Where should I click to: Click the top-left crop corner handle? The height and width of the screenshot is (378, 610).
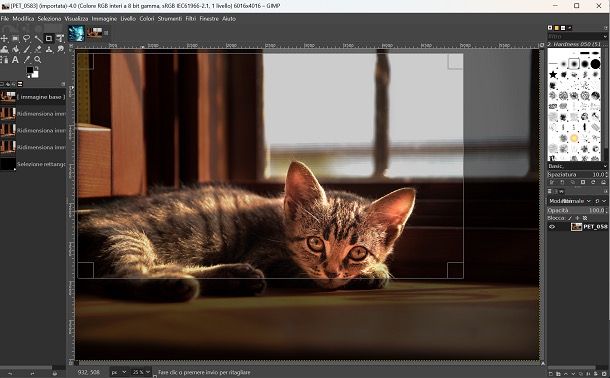(86, 61)
